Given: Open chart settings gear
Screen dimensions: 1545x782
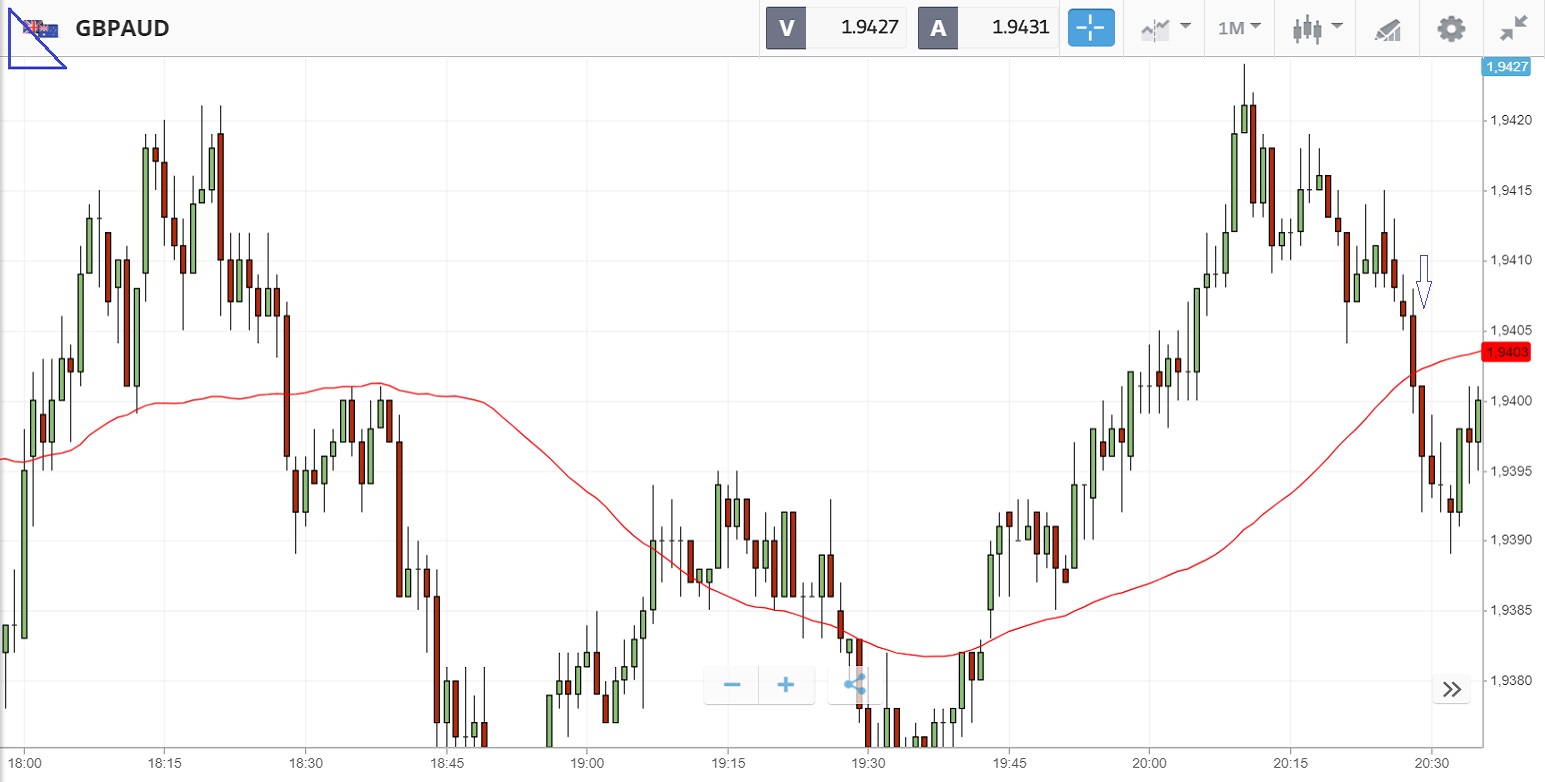Looking at the screenshot, I should (x=1451, y=28).
